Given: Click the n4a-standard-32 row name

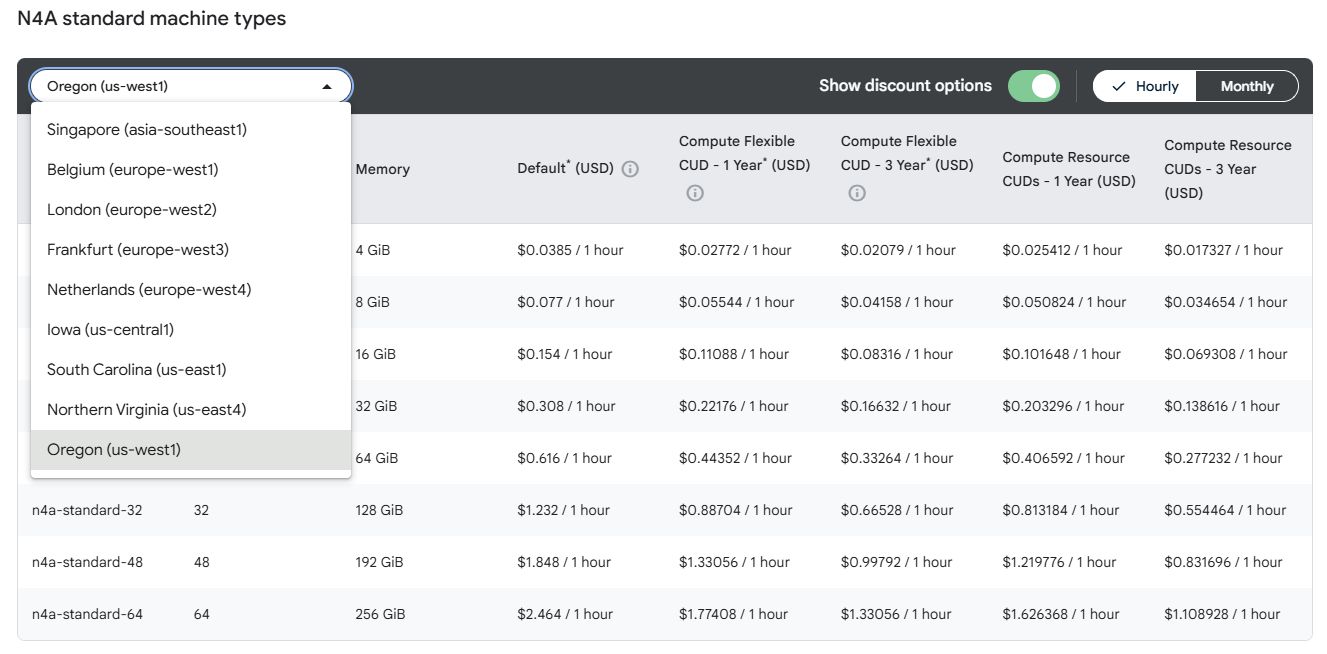Looking at the screenshot, I should 87,510.
